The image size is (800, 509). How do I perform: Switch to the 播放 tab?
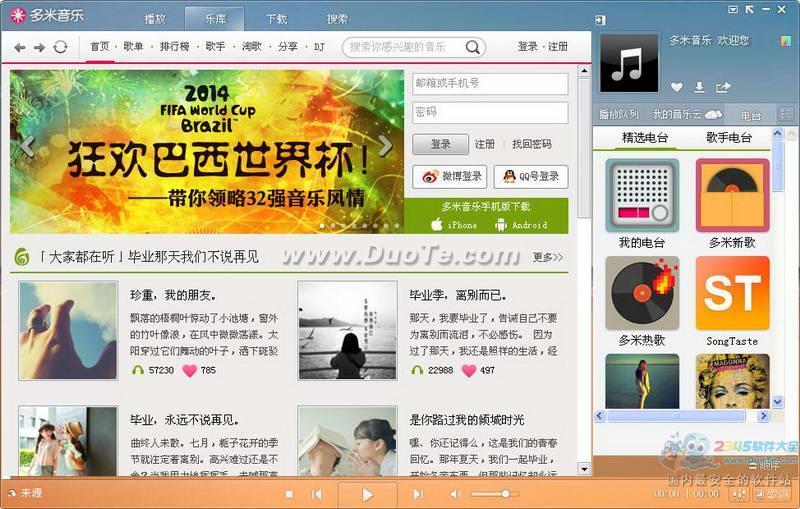(155, 19)
